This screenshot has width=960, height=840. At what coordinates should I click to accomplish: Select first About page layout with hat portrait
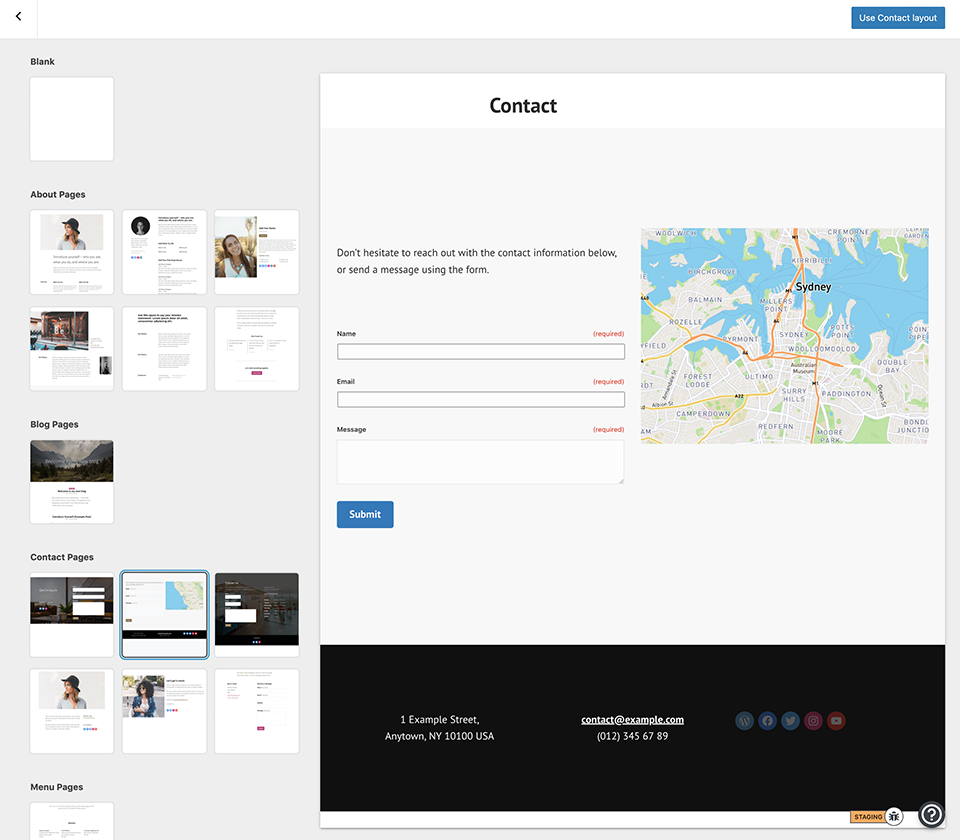72,252
